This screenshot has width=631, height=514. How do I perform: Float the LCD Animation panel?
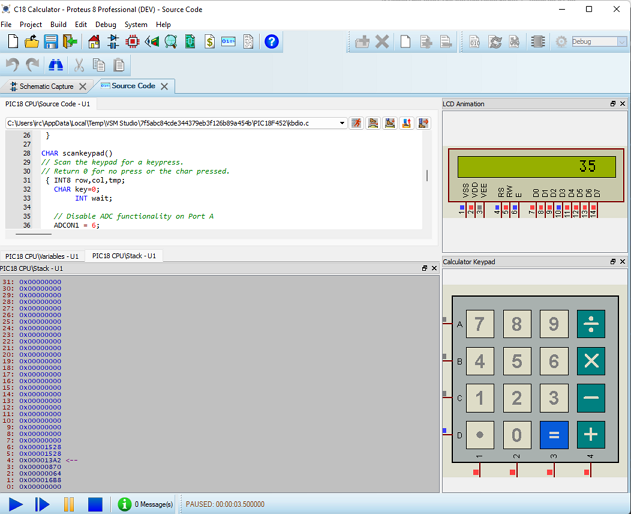pos(613,104)
